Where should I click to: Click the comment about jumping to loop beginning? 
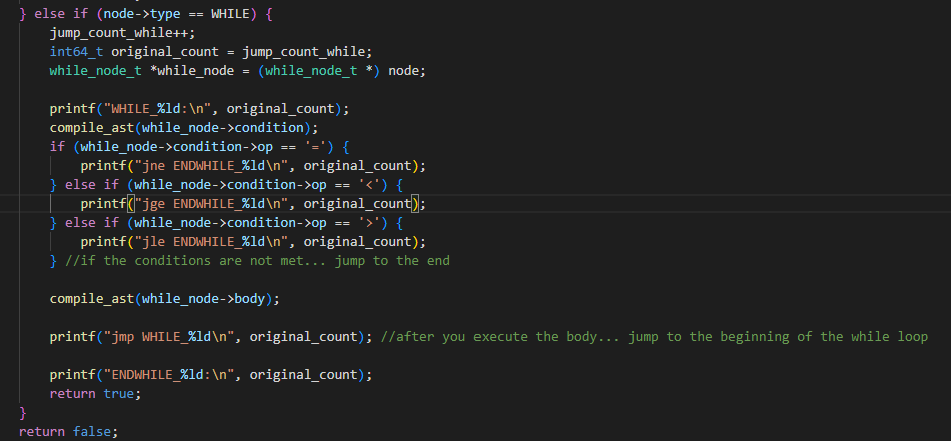click(654, 337)
